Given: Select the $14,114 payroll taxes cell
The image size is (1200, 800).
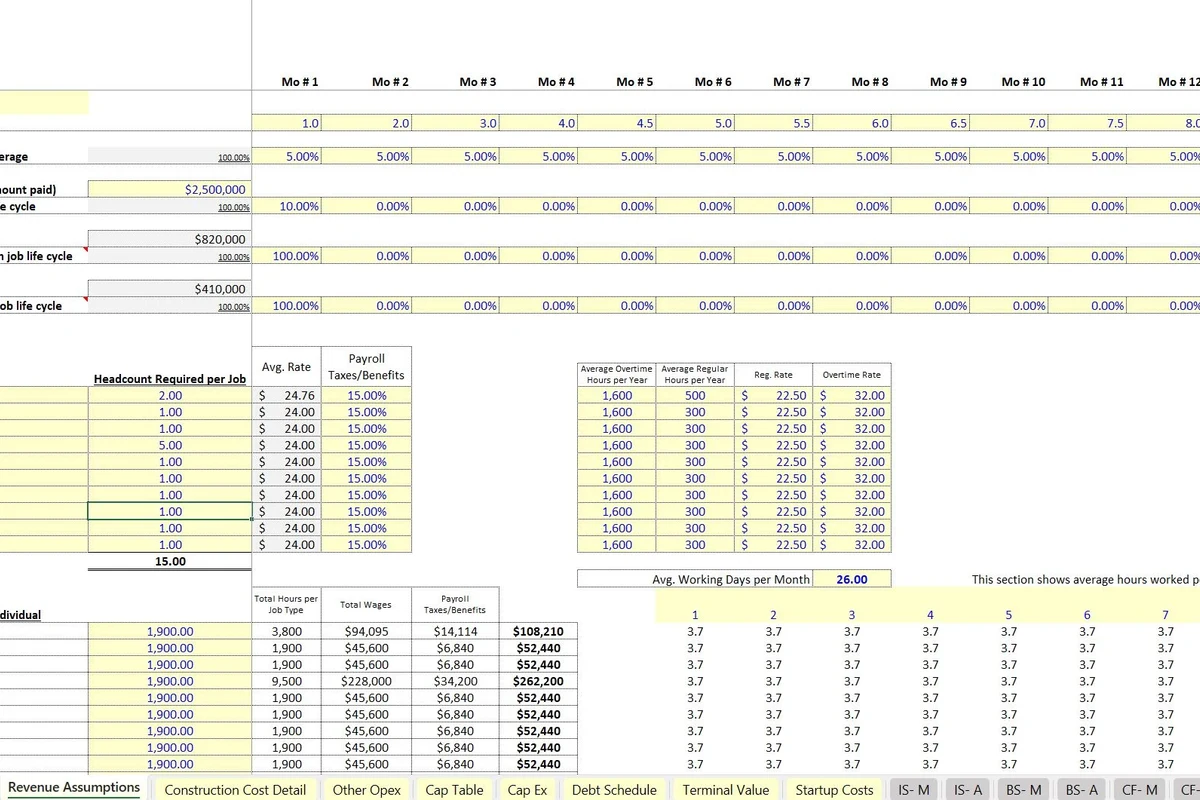Looking at the screenshot, I should (x=455, y=632).
